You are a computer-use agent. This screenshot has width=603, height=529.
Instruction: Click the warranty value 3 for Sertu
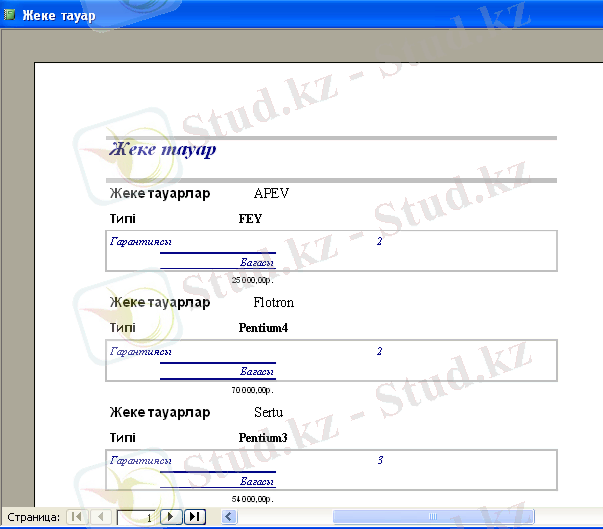[380, 460]
